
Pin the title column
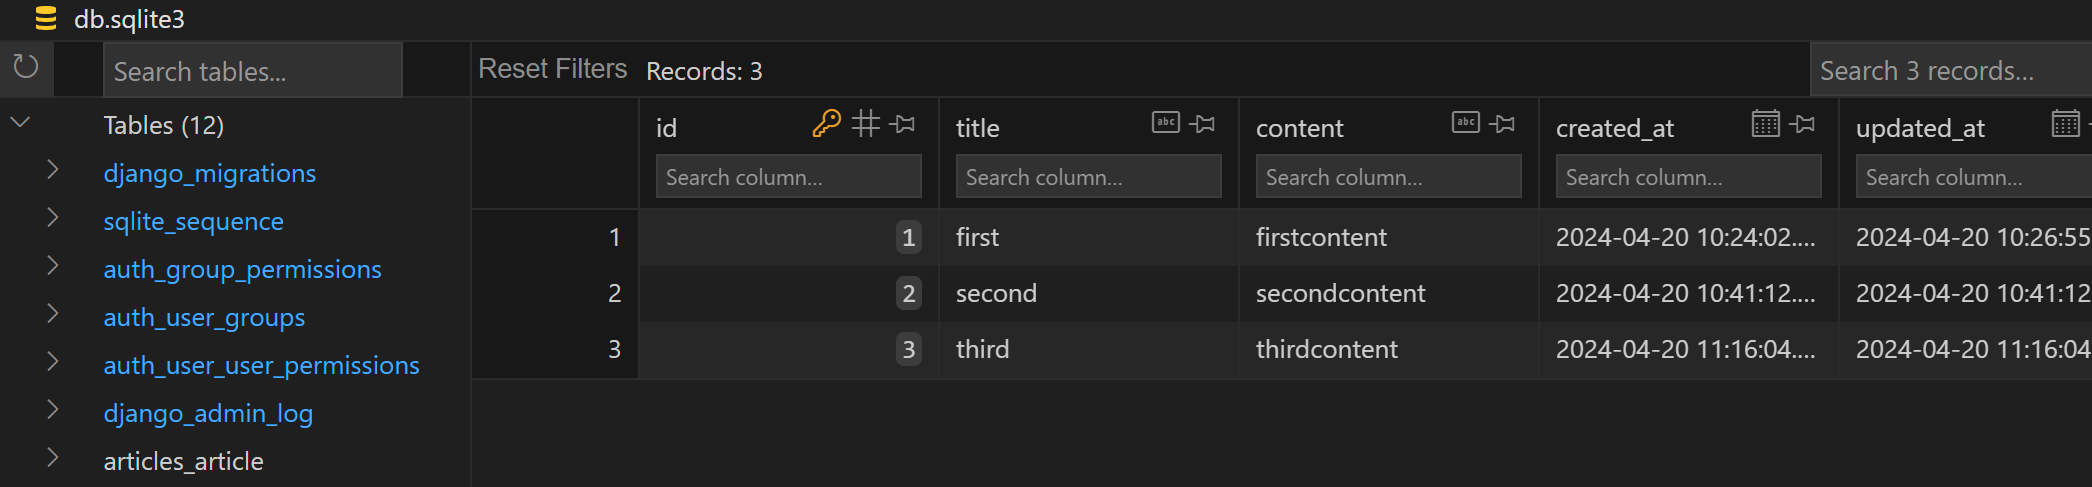pyautogui.click(x=1203, y=124)
